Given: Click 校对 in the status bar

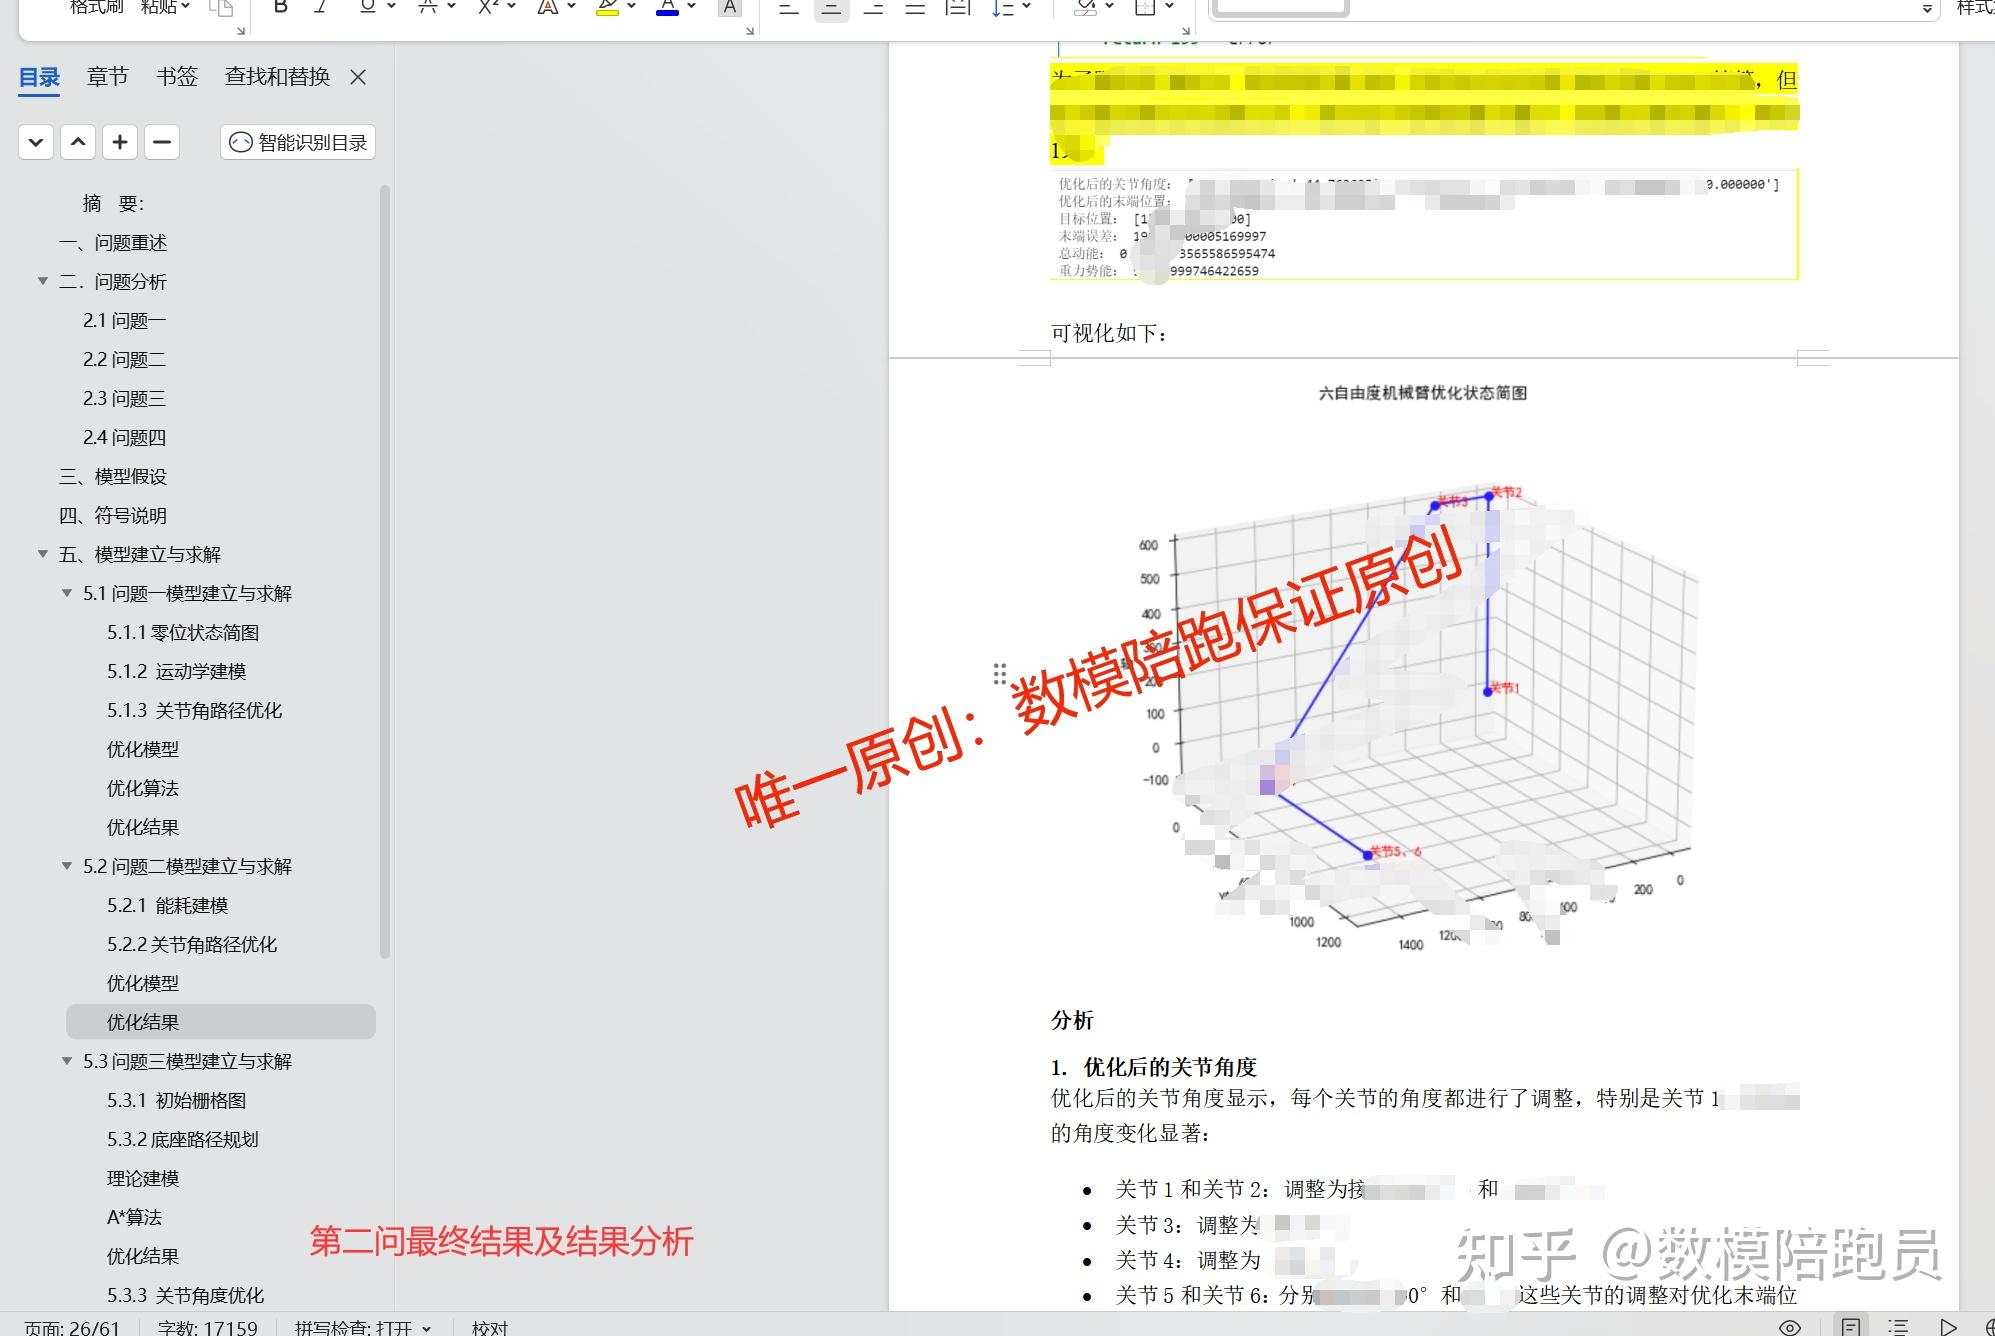Looking at the screenshot, I should tap(490, 1327).
